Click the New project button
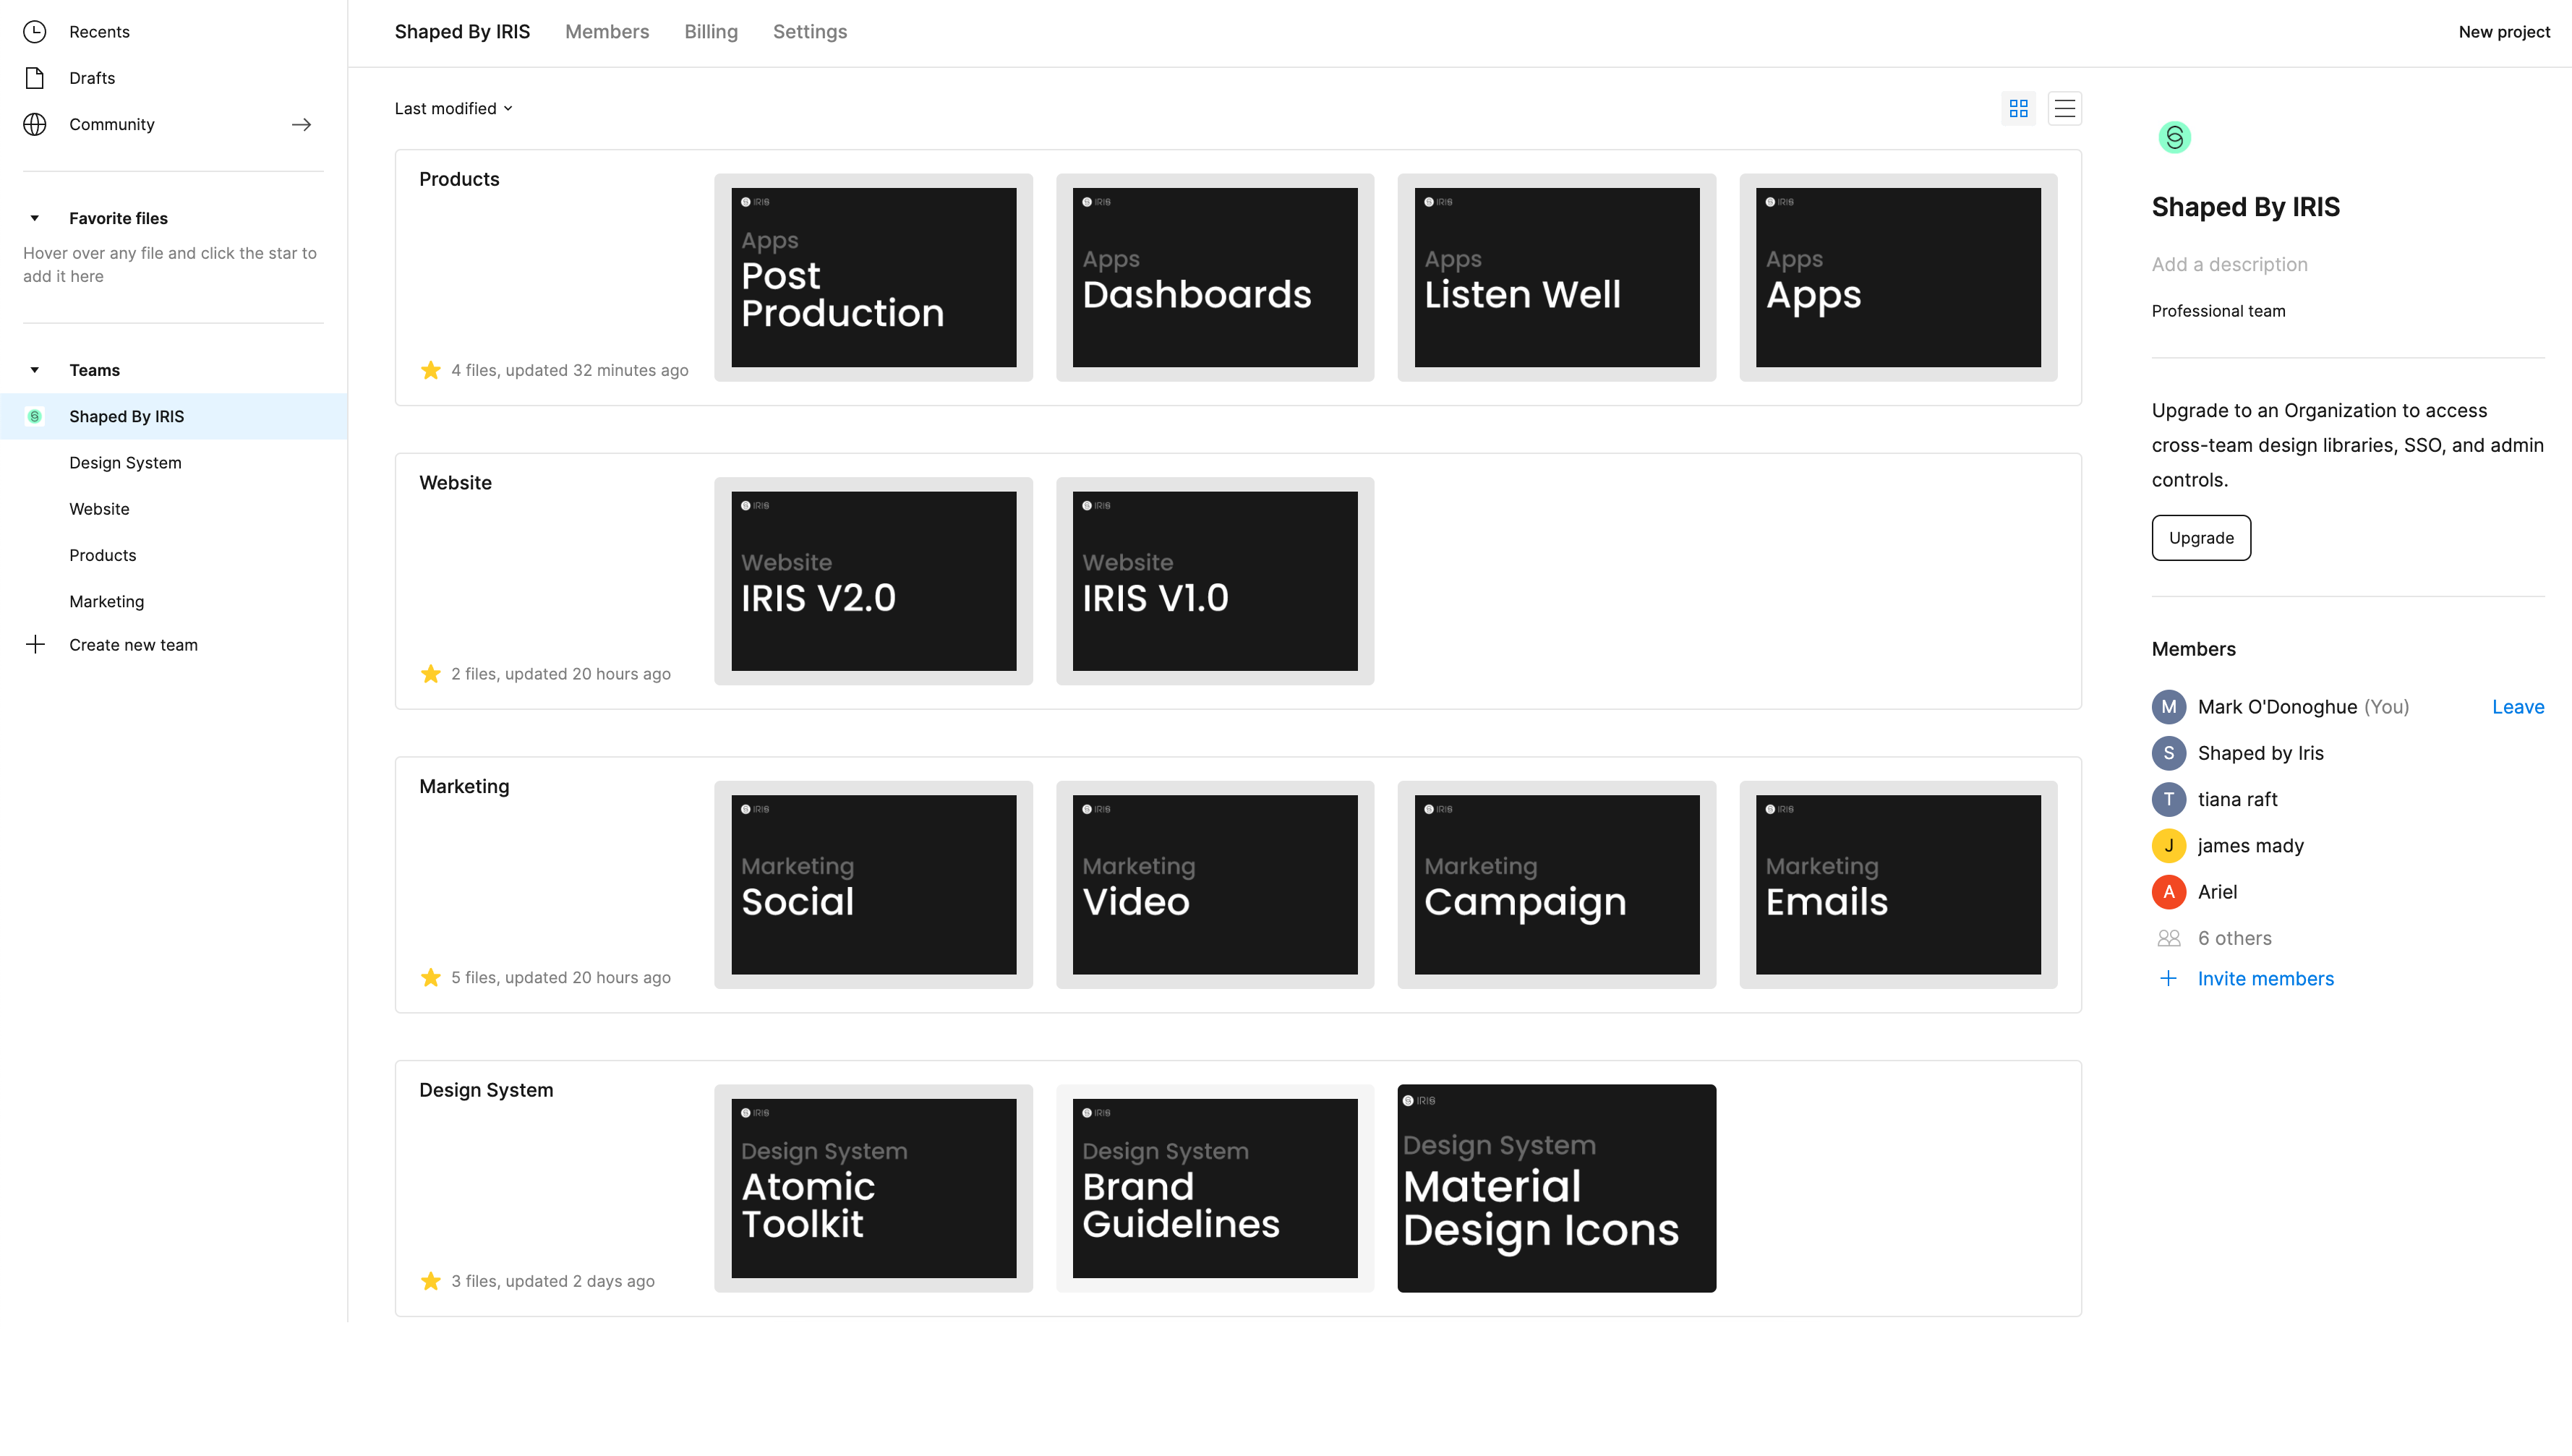 2504,32
